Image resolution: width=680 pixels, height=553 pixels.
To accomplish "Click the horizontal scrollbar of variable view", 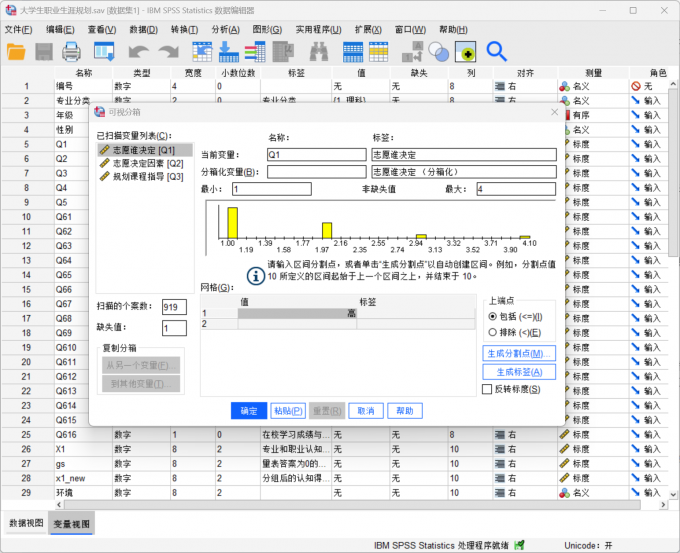I will coord(352,505).
